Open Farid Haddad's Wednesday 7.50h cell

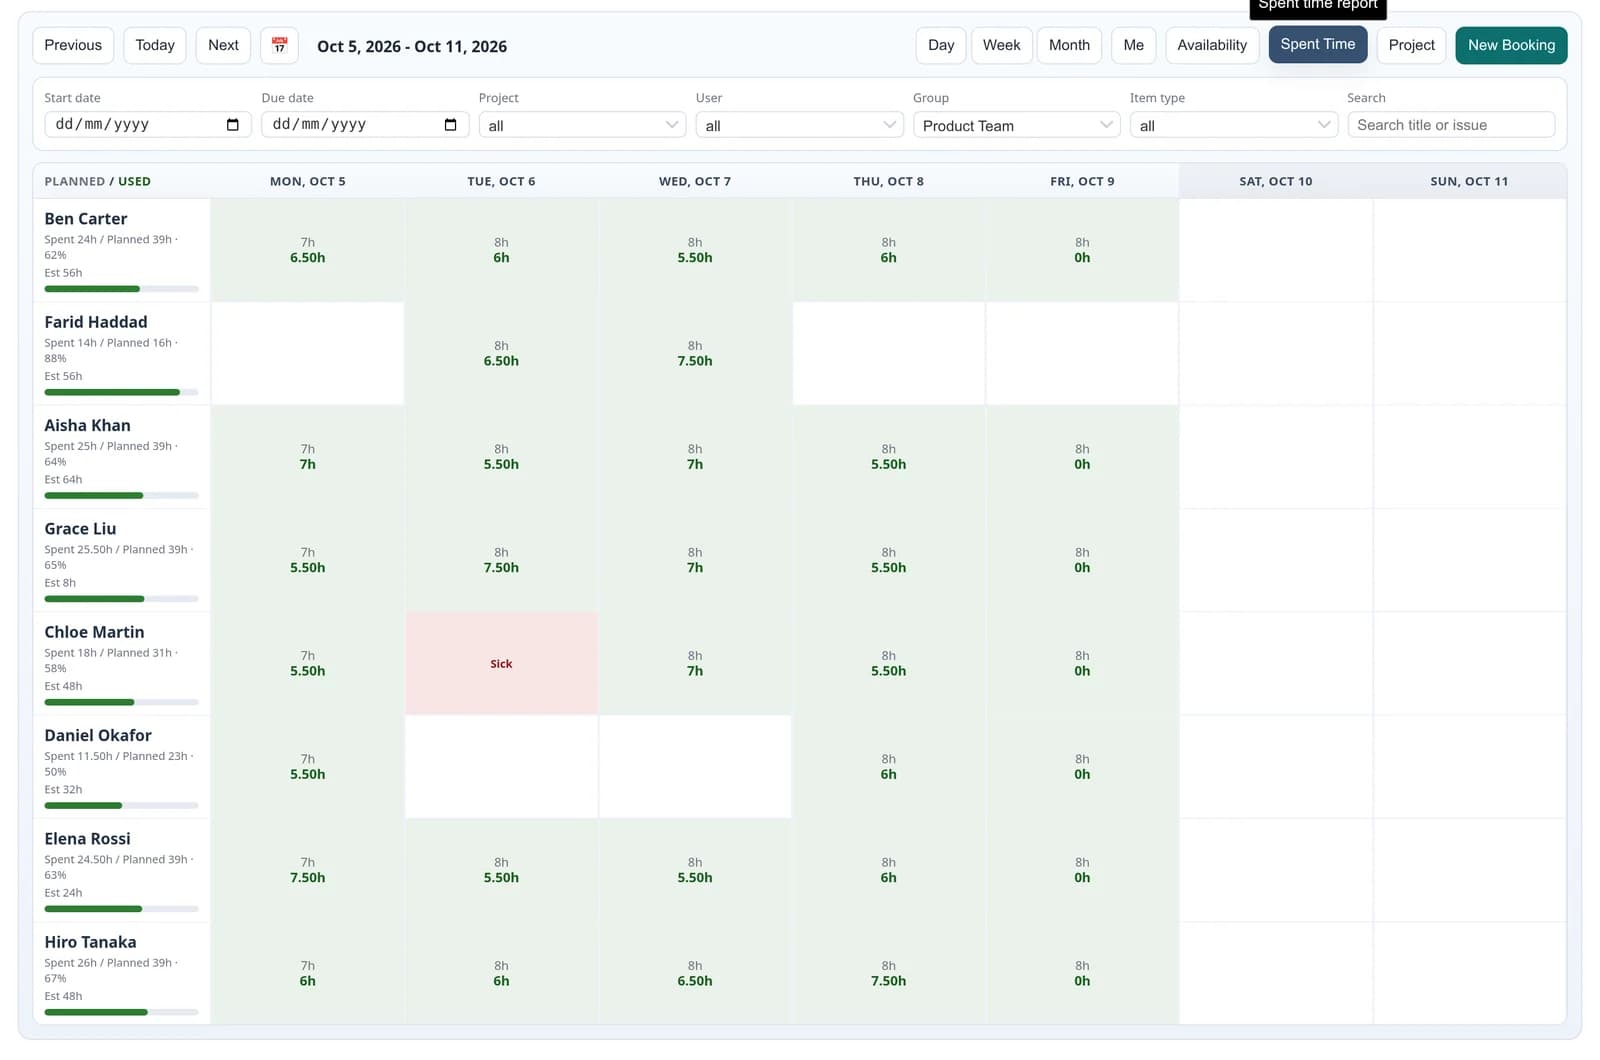tap(695, 354)
